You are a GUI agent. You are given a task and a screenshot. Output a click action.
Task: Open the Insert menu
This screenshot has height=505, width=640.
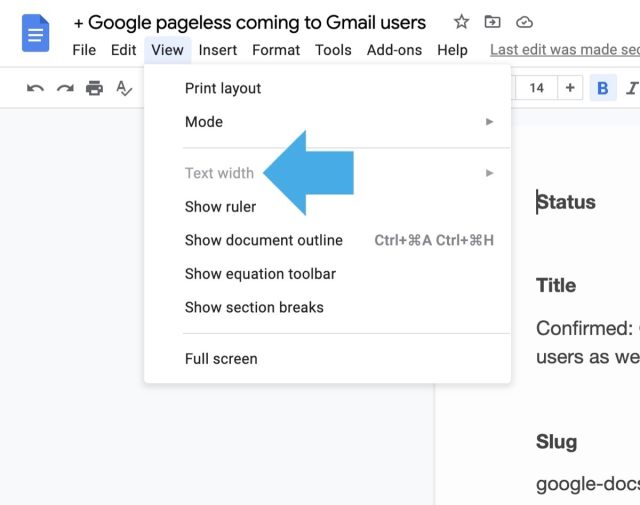click(217, 50)
